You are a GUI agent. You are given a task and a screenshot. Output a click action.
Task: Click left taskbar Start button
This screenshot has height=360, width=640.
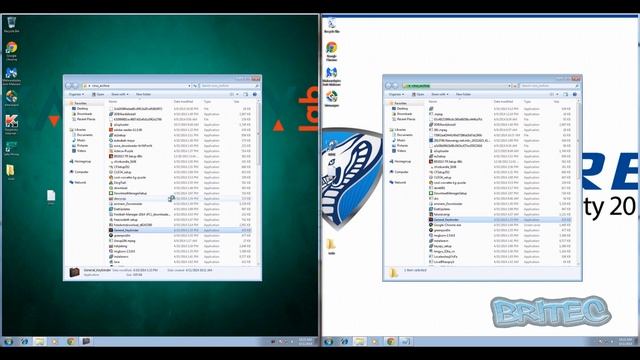8,341
